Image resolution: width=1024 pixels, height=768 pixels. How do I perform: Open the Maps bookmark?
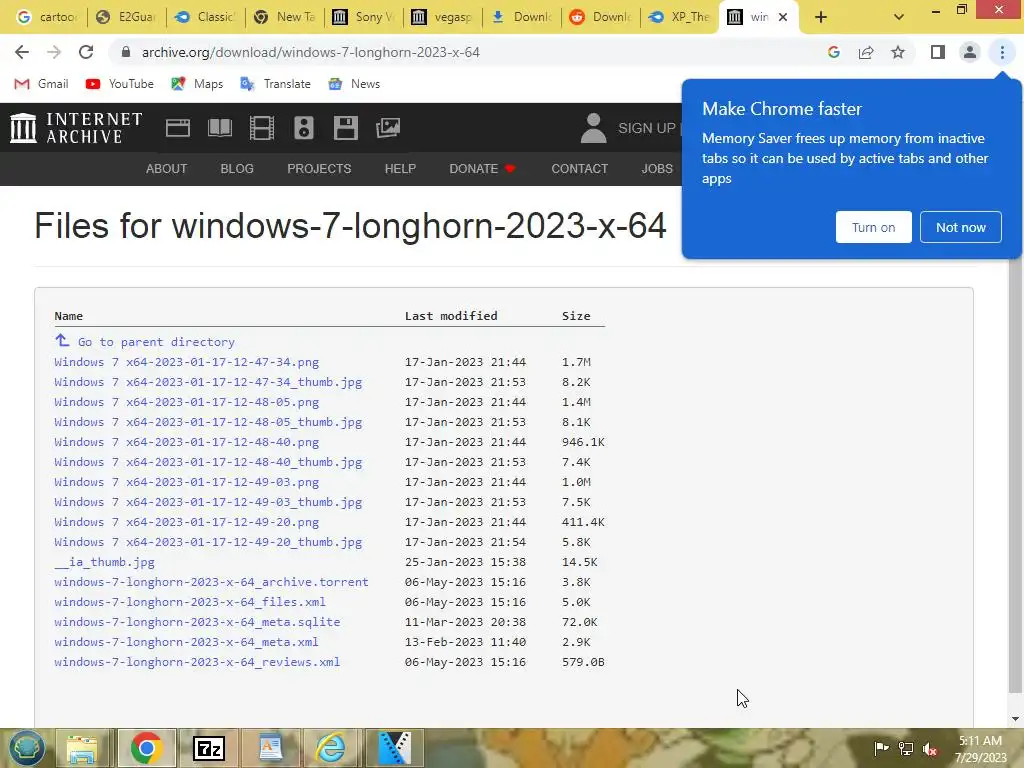tap(197, 84)
